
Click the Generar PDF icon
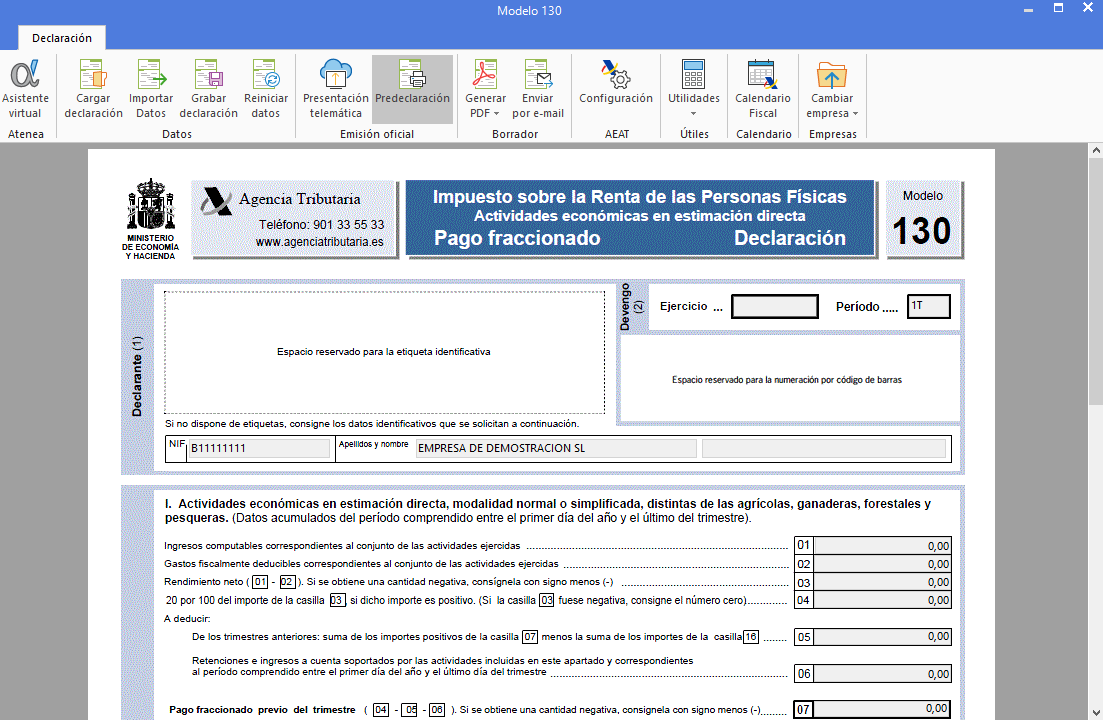point(485,73)
